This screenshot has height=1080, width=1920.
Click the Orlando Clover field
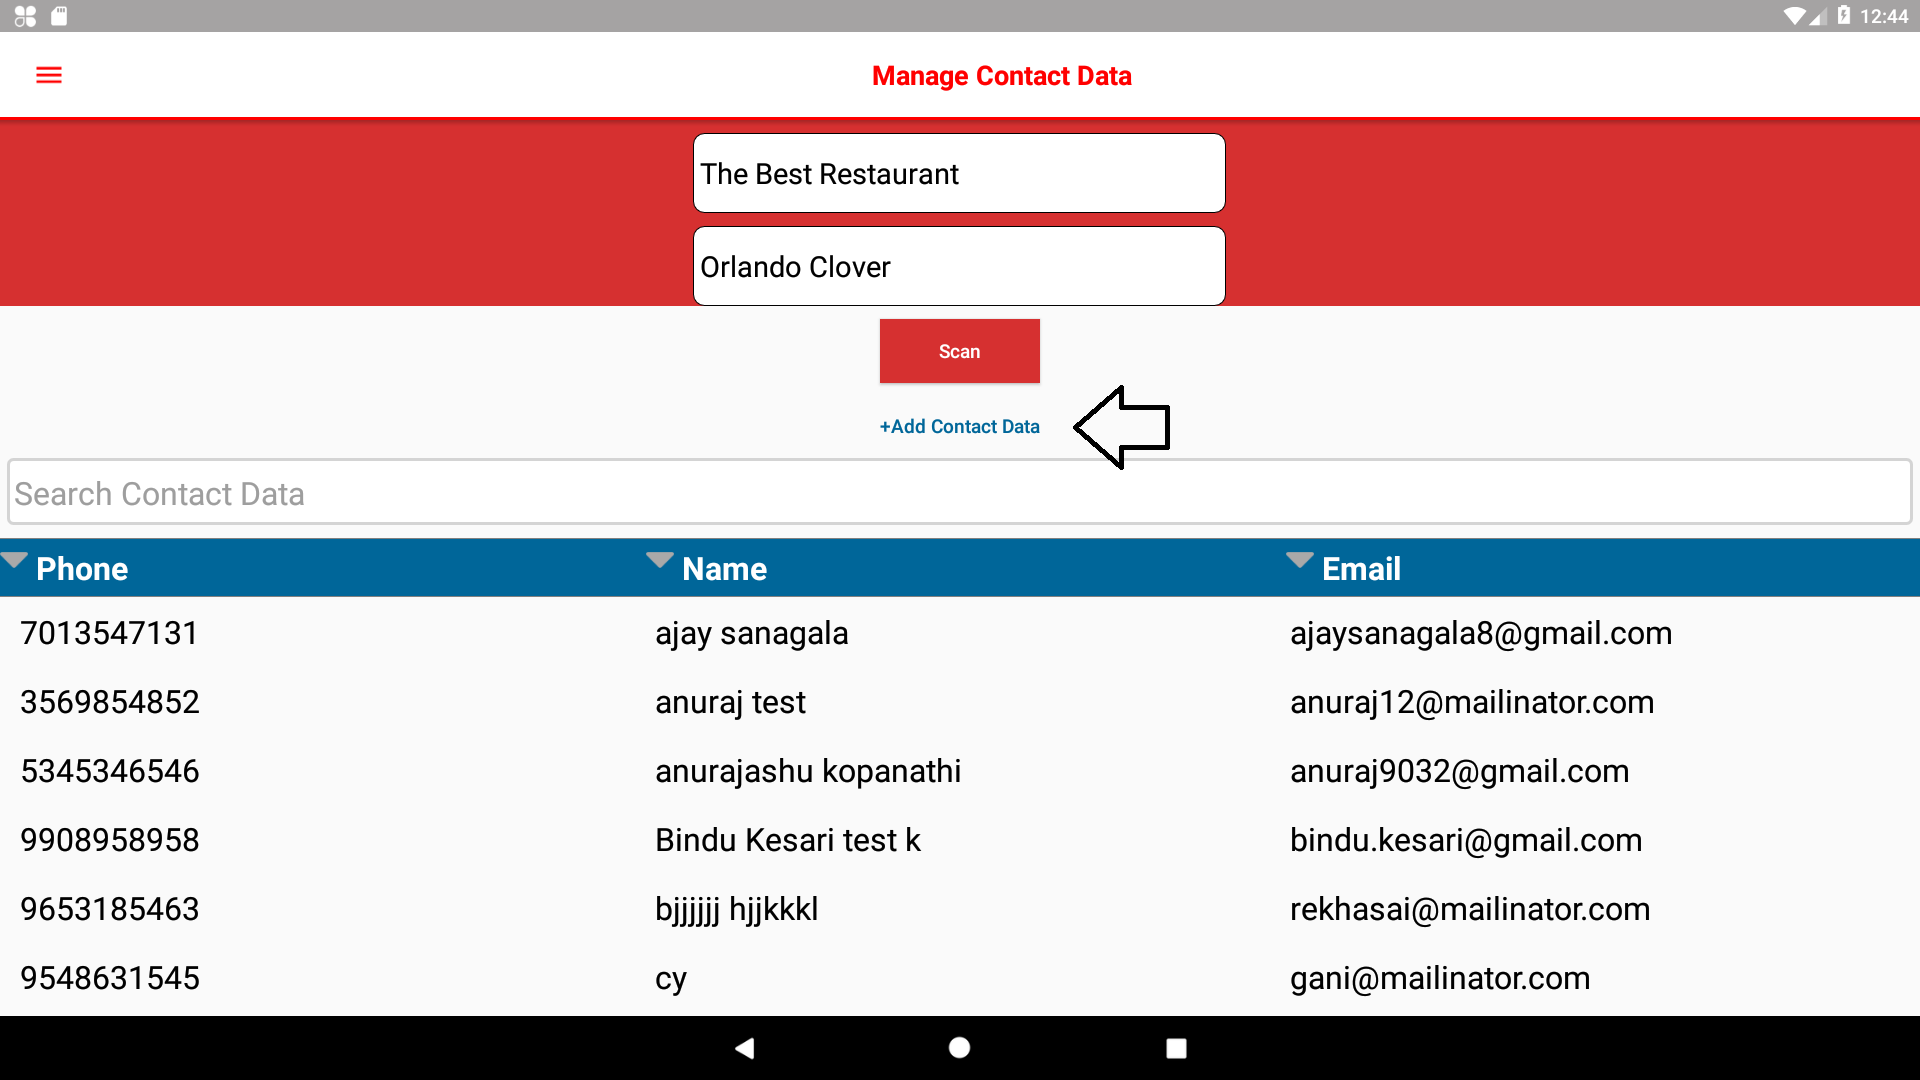click(x=959, y=267)
